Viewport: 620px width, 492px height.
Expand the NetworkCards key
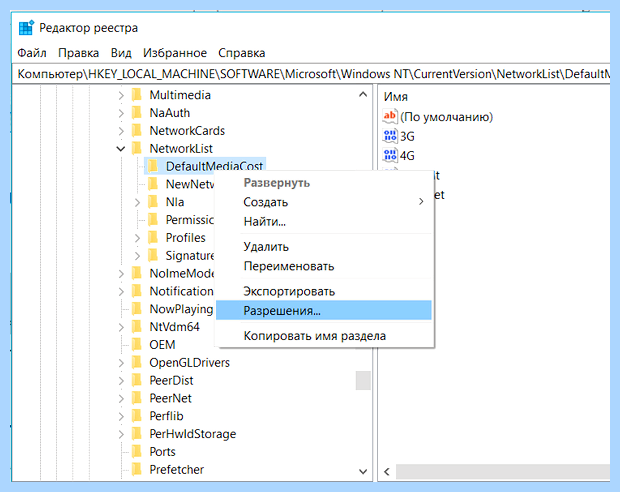121,131
